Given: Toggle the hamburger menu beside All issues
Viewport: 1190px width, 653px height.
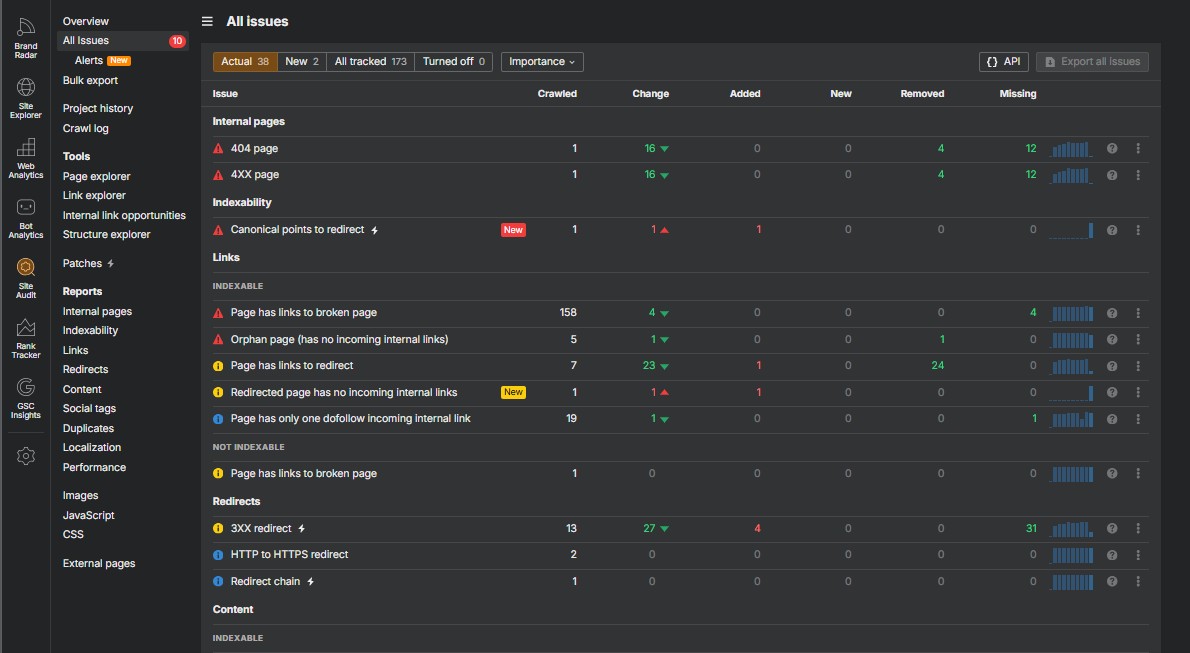Looking at the screenshot, I should pyautogui.click(x=207, y=21).
